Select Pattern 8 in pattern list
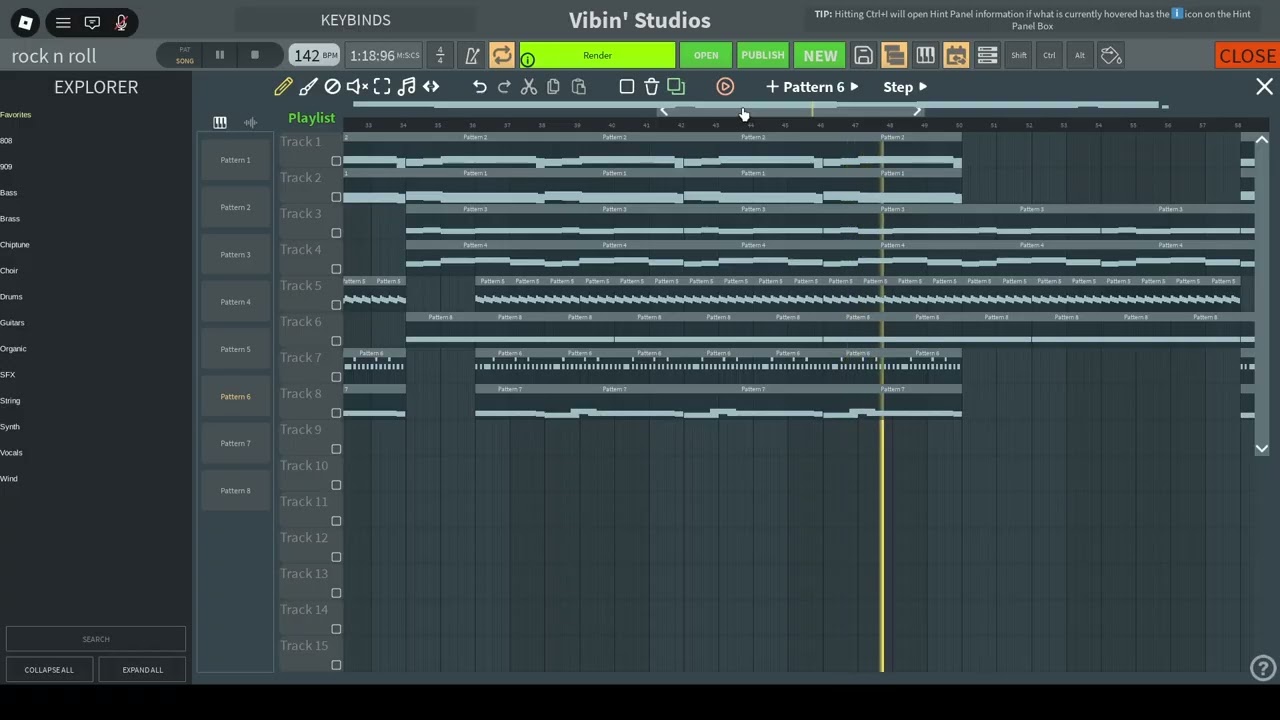 (x=236, y=491)
